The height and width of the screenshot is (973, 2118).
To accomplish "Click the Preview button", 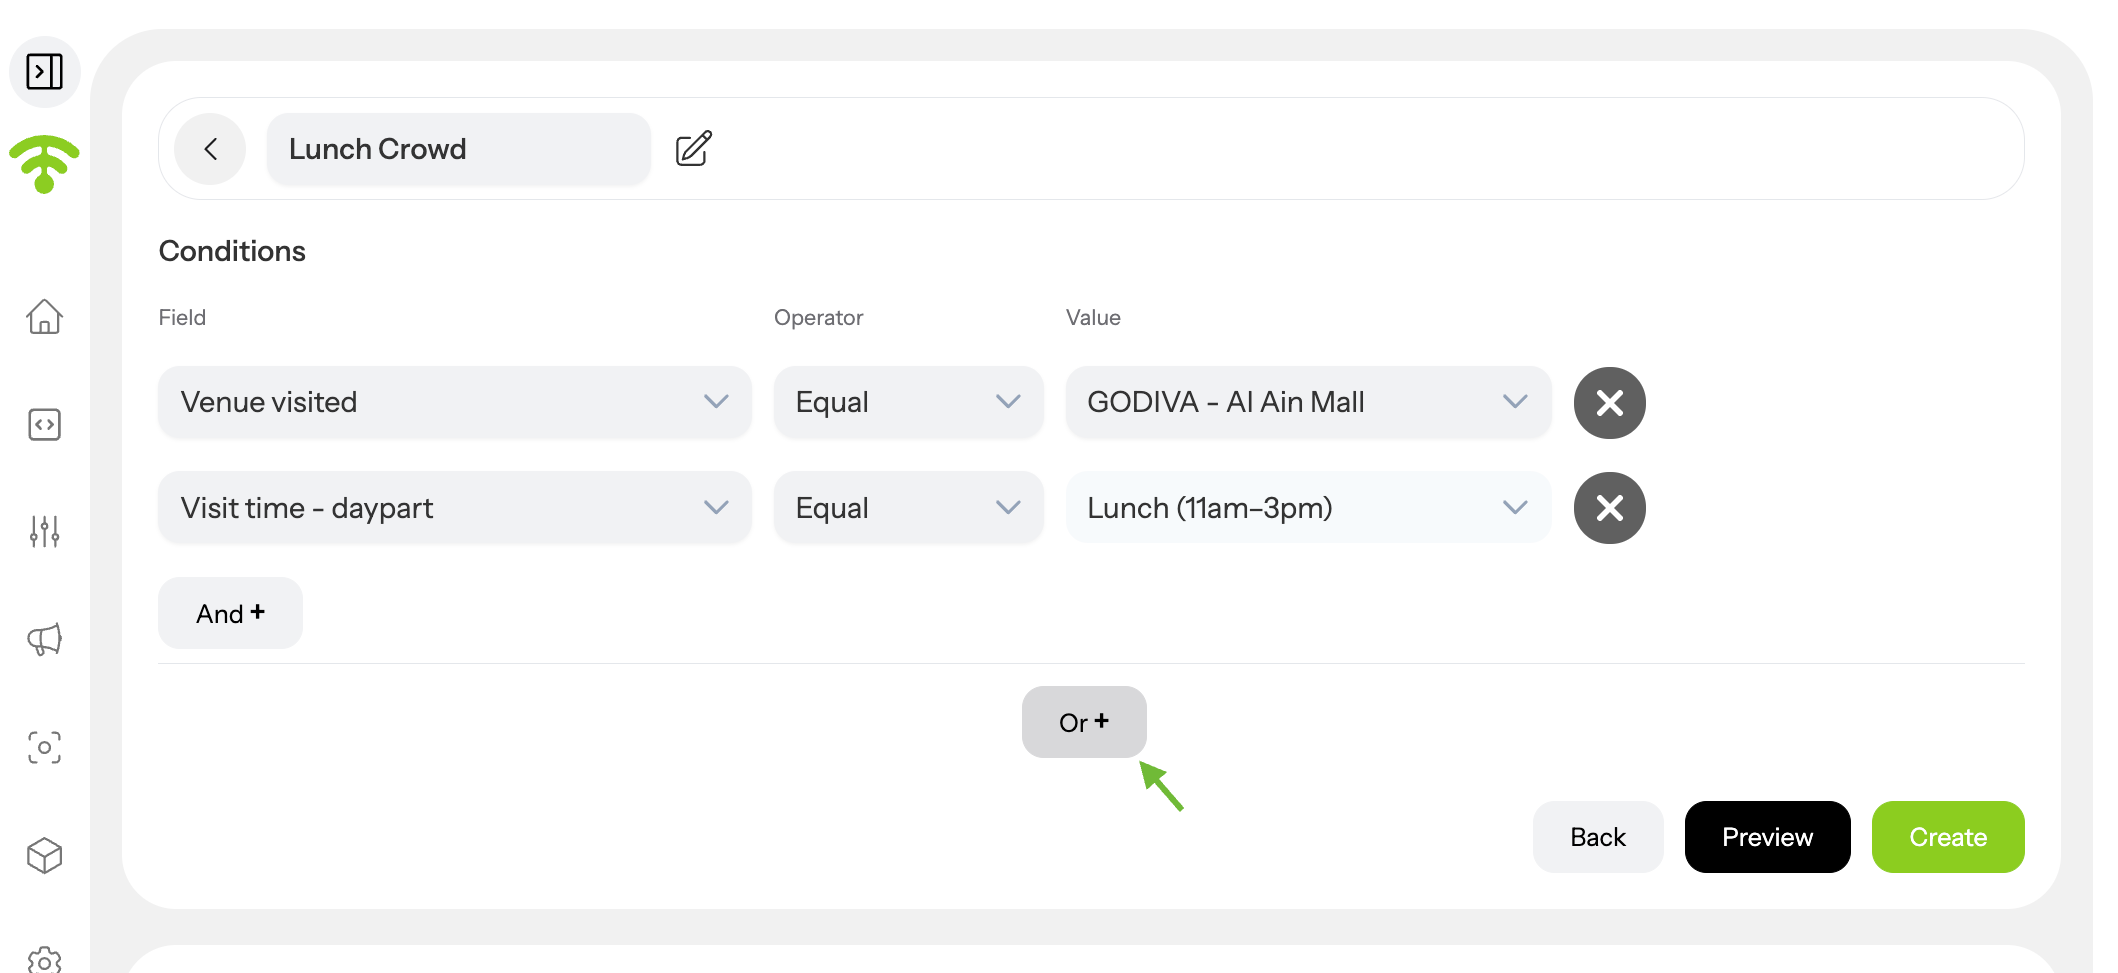I will point(1768,837).
